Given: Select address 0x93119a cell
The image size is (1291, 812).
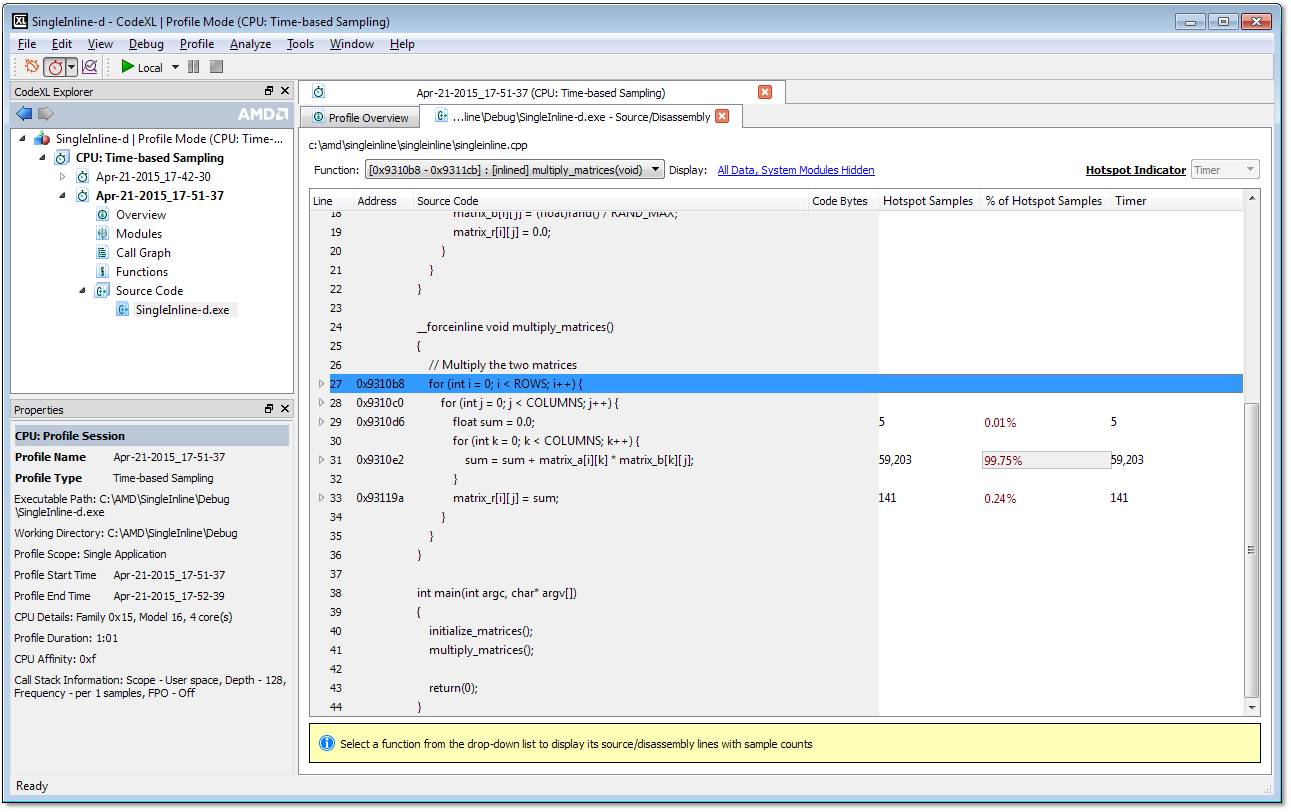Looking at the screenshot, I should (384, 498).
